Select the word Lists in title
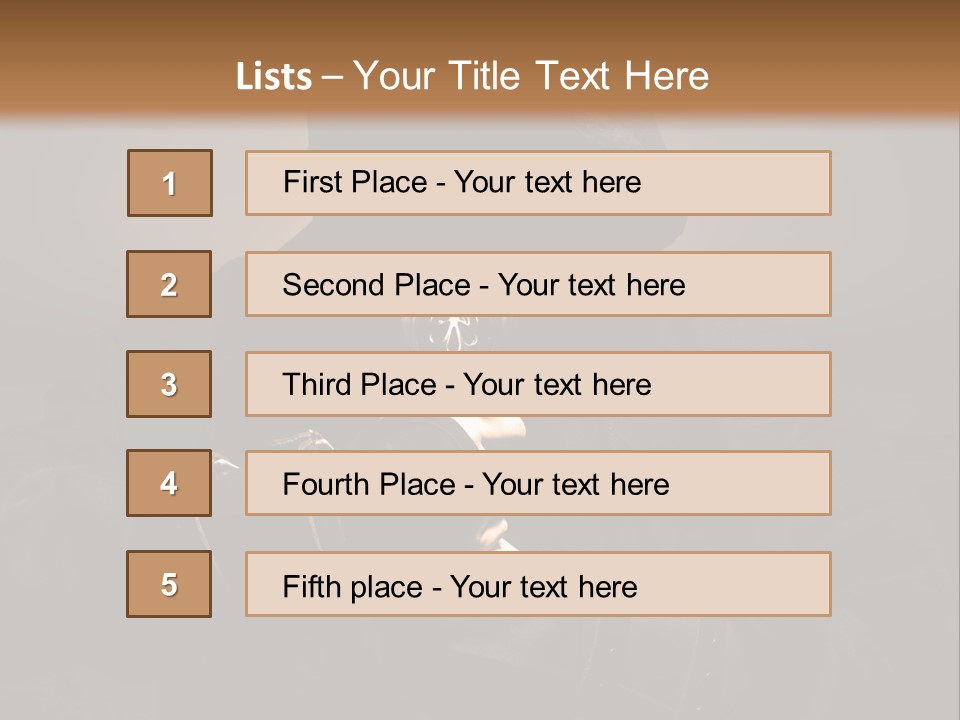960x720 pixels. (274, 77)
